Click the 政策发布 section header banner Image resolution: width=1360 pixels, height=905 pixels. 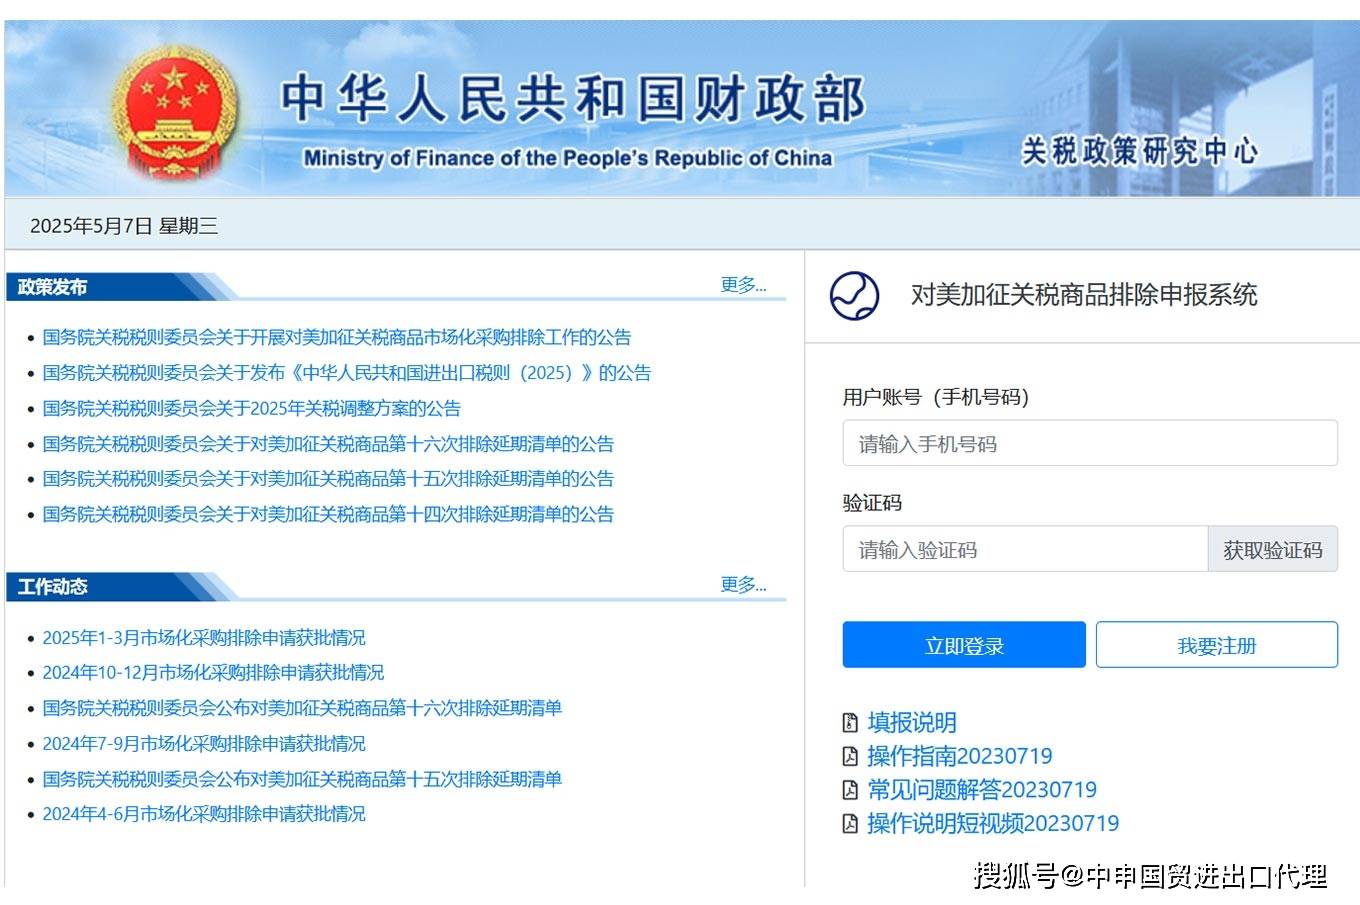coord(52,286)
